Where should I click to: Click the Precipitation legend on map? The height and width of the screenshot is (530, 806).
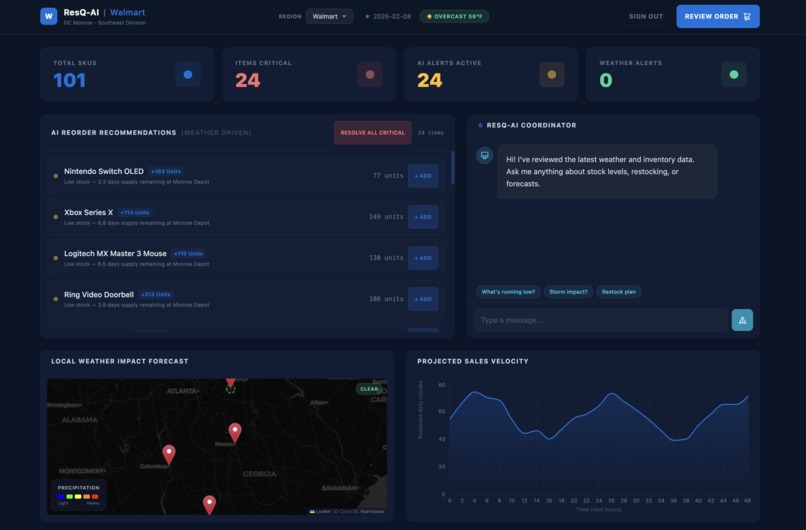coord(79,495)
